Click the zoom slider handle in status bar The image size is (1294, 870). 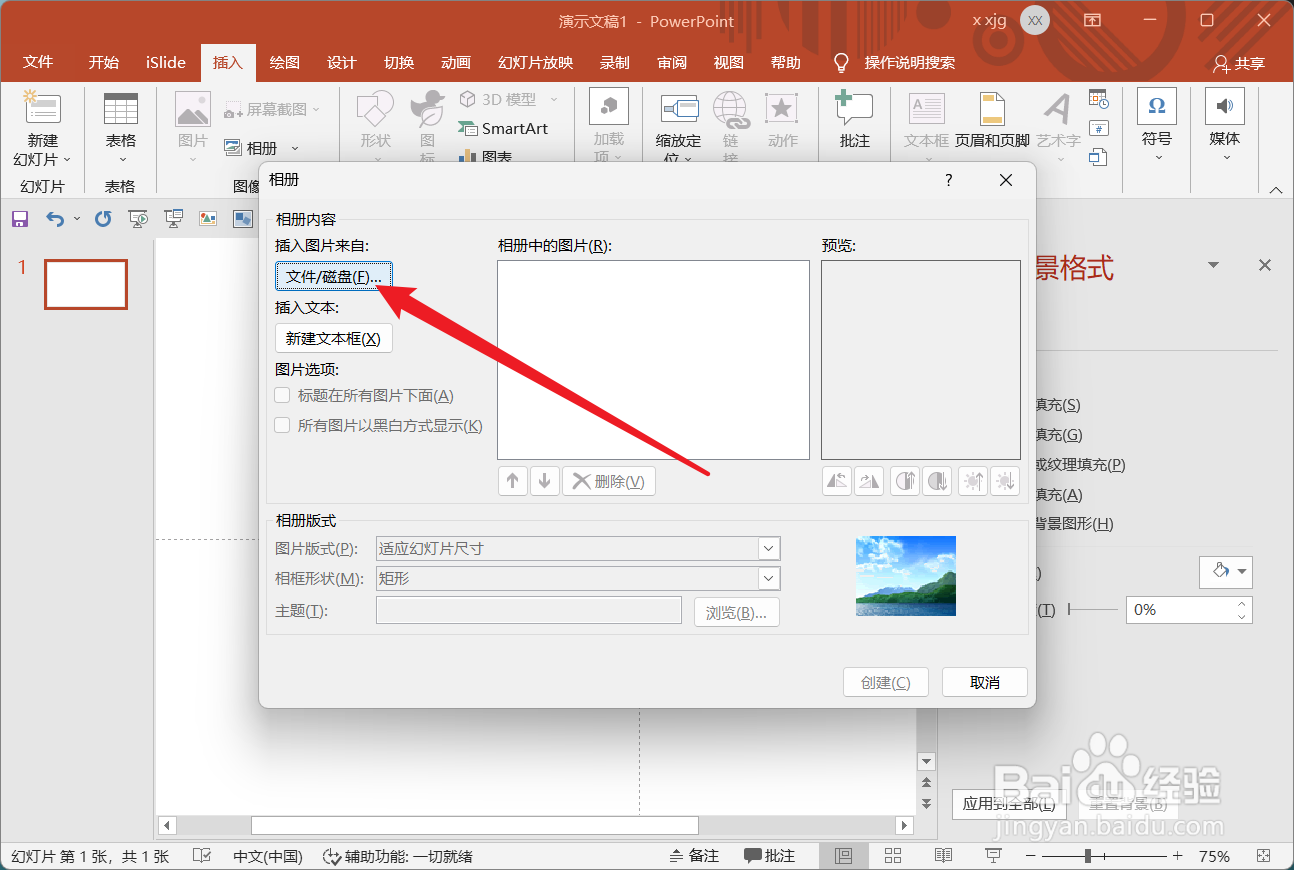point(1088,856)
